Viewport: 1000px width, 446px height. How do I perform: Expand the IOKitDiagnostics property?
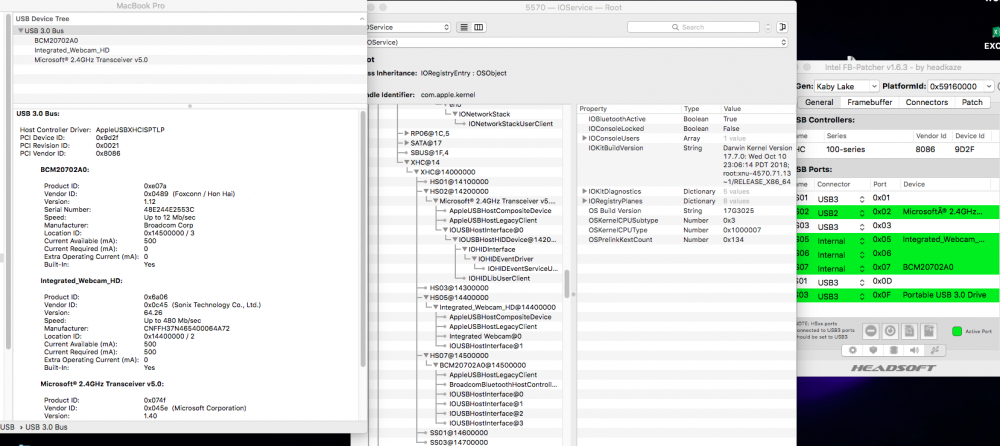click(x=584, y=191)
